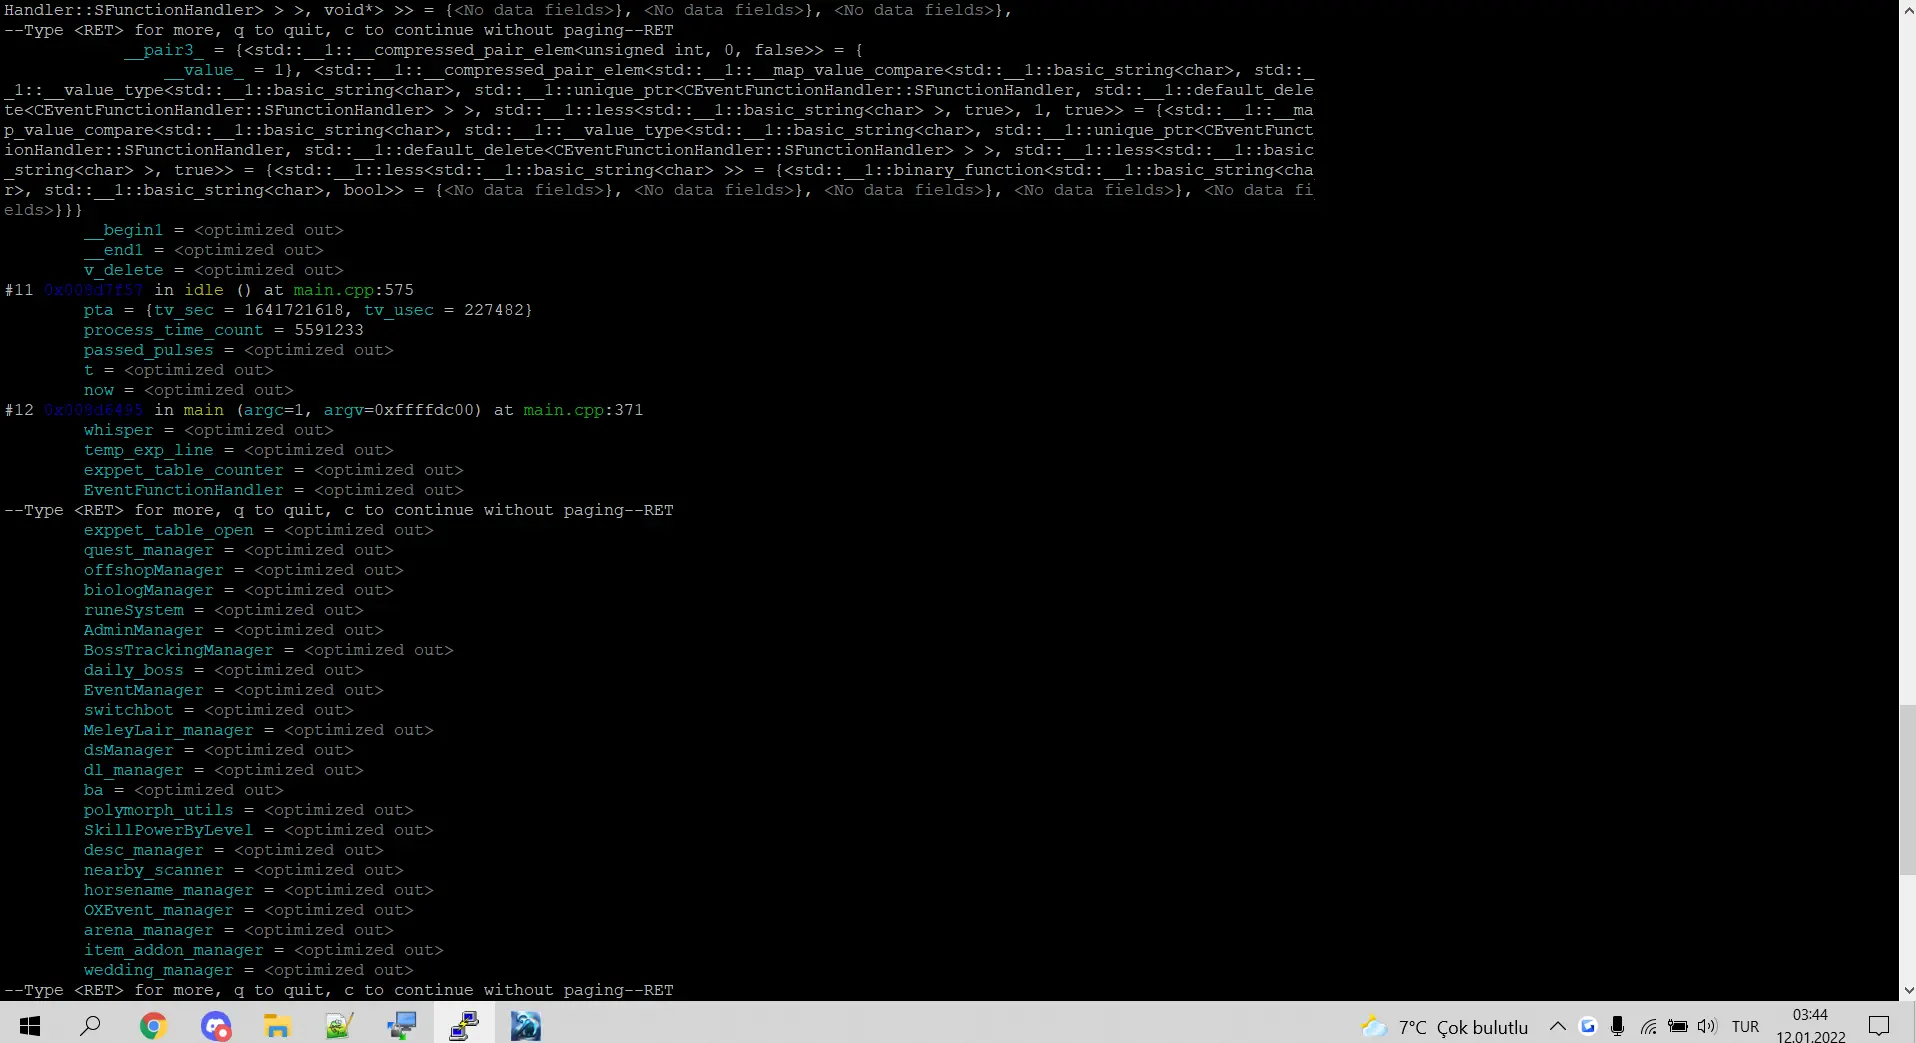The width and height of the screenshot is (1916, 1043).
Task: Click 'dsManager' variable line
Action: [219, 750]
